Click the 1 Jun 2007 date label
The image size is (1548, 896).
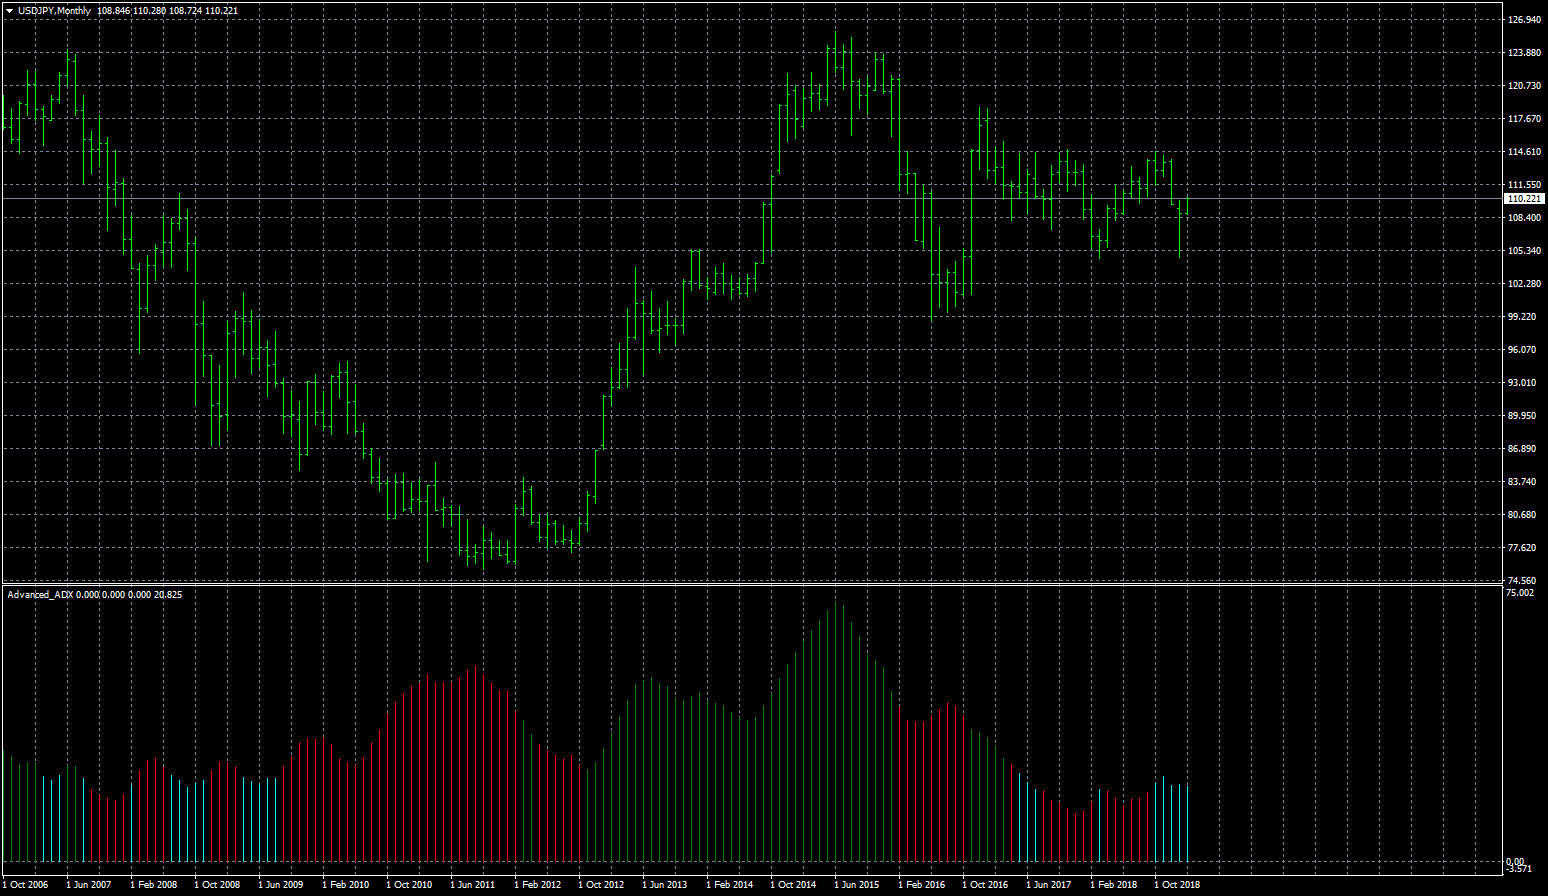click(89, 885)
